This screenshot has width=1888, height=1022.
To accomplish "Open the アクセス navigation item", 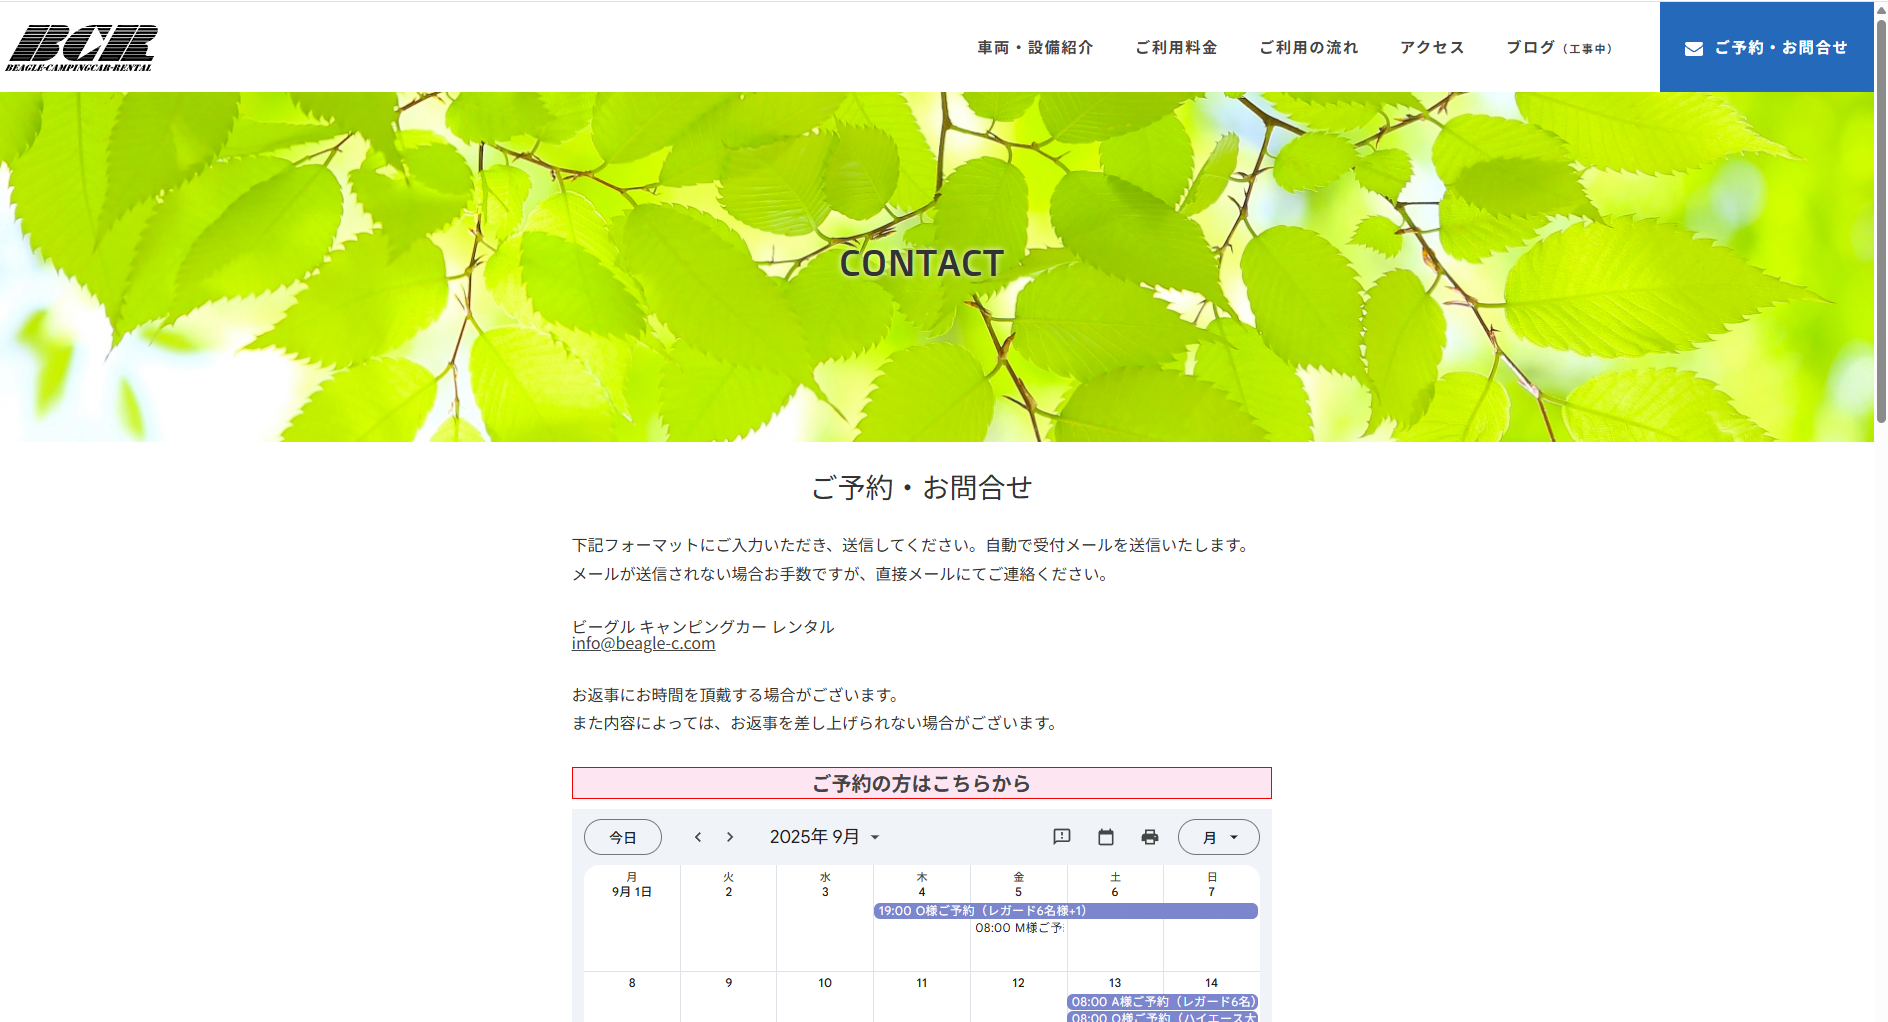I will click(1432, 48).
